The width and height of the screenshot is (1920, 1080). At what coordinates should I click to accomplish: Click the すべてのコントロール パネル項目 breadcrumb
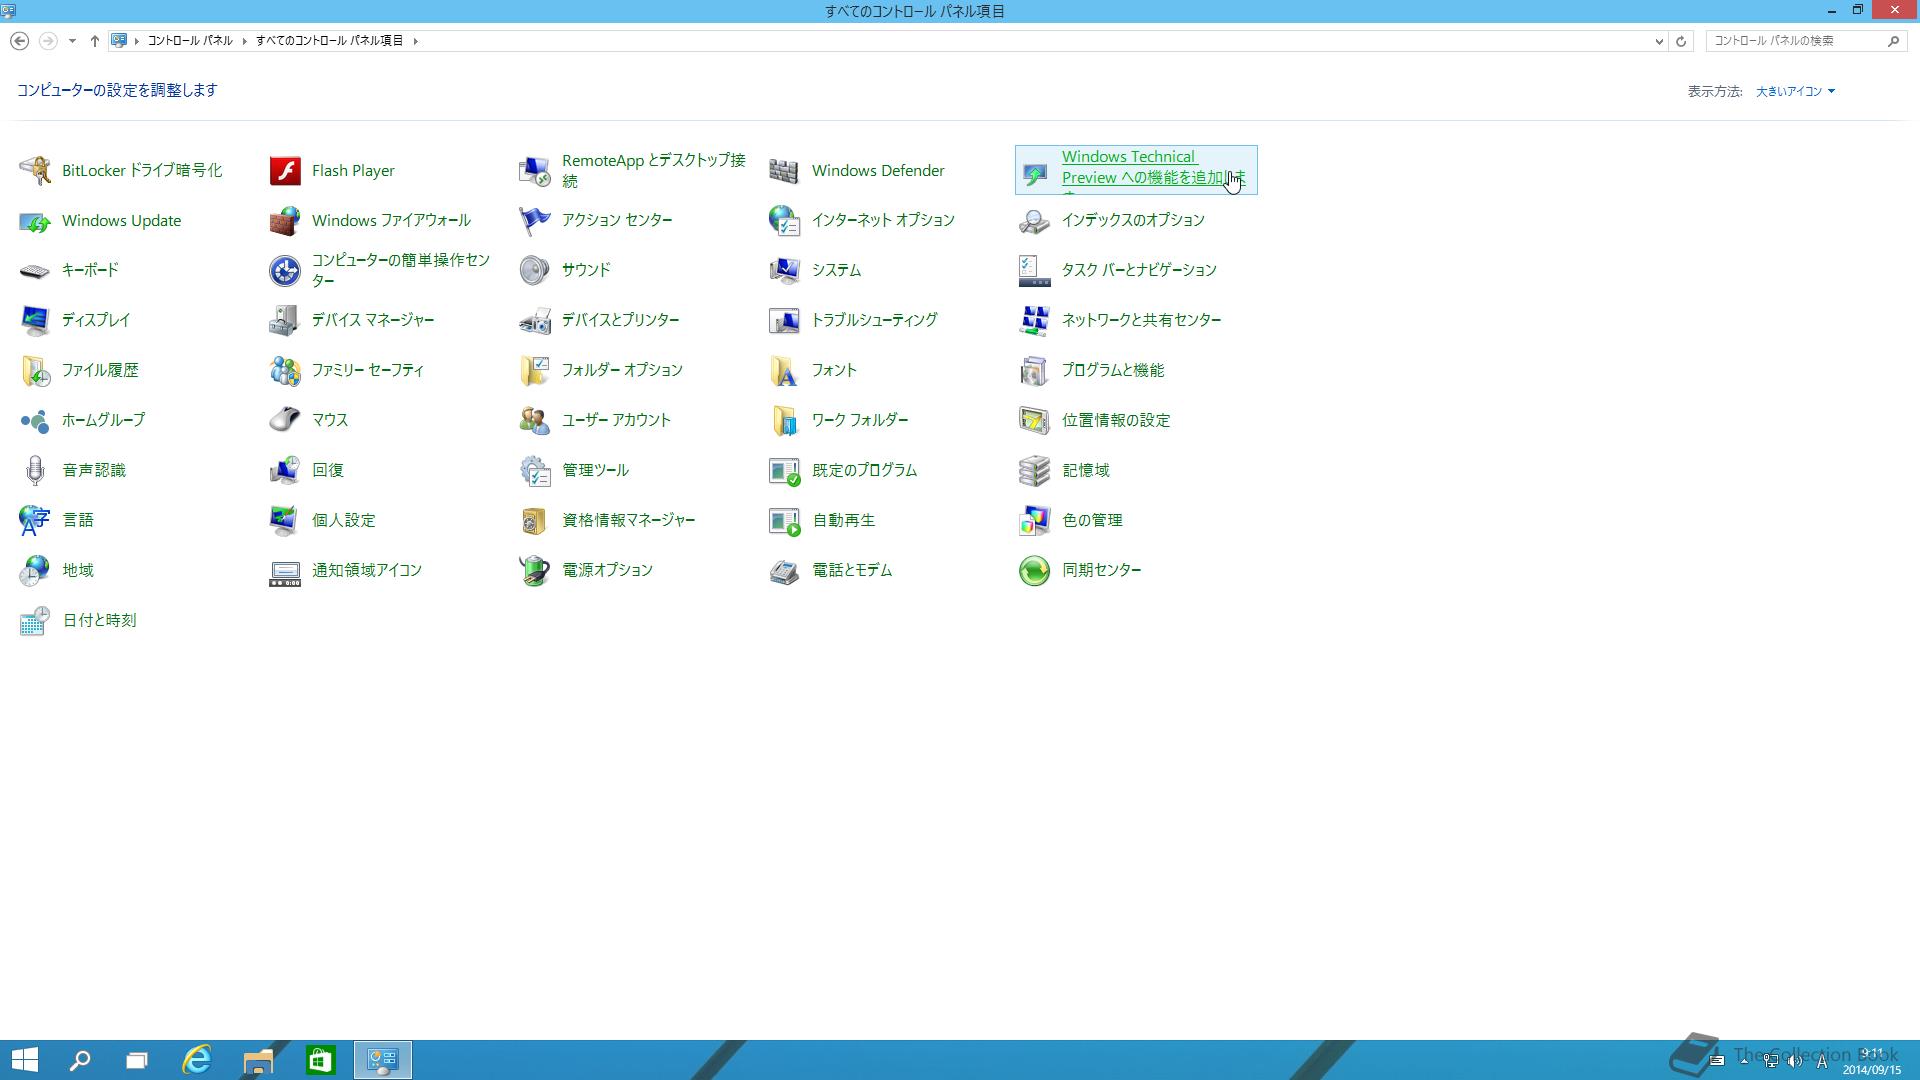click(x=330, y=41)
